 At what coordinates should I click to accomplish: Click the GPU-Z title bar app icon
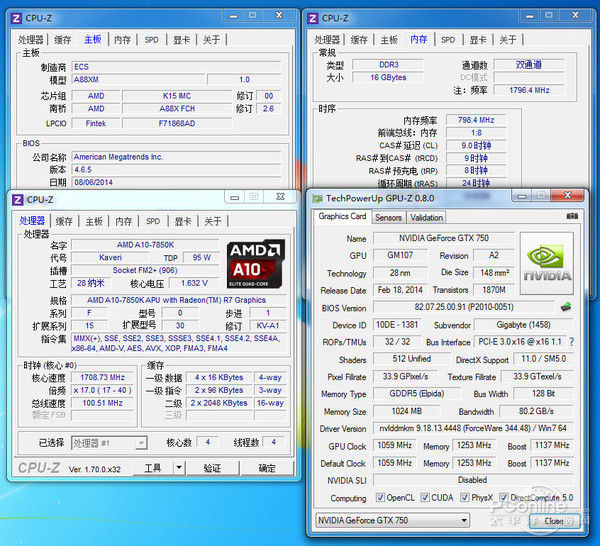[316, 199]
